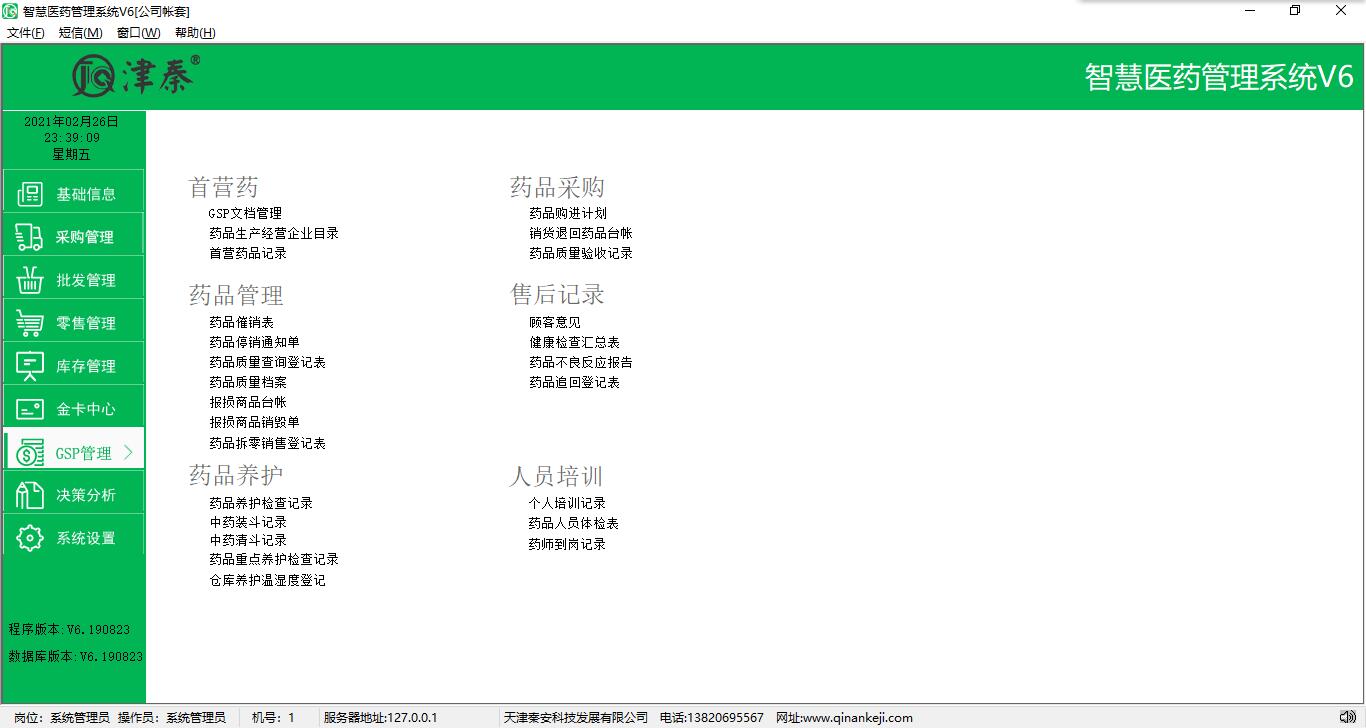Screen dimensions: 1366x728
Task: Open the 文件(F) menu
Action: pos(26,33)
